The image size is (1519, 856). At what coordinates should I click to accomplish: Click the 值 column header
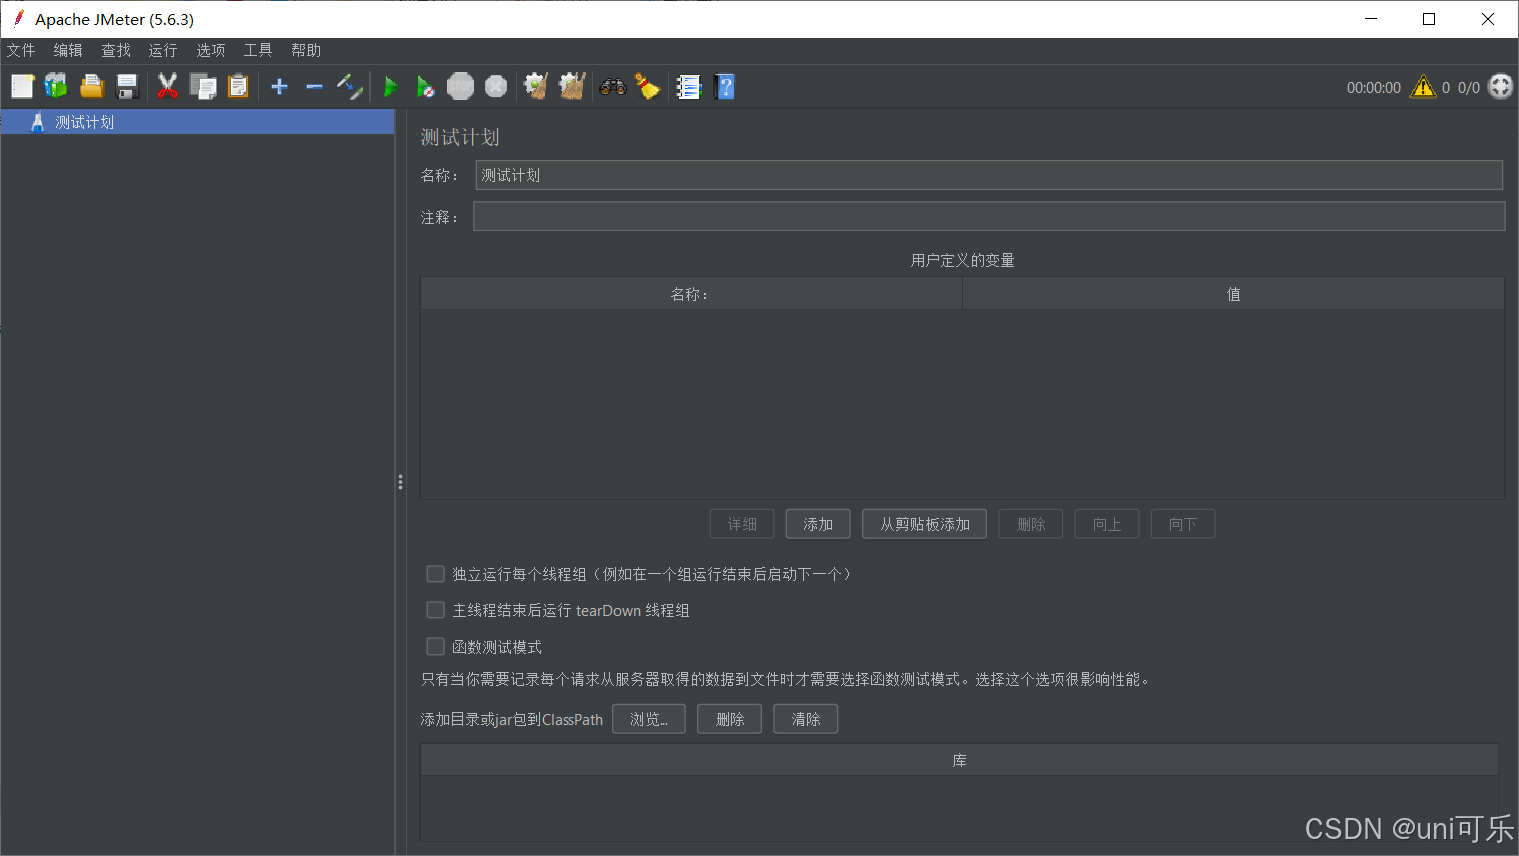coord(1233,294)
